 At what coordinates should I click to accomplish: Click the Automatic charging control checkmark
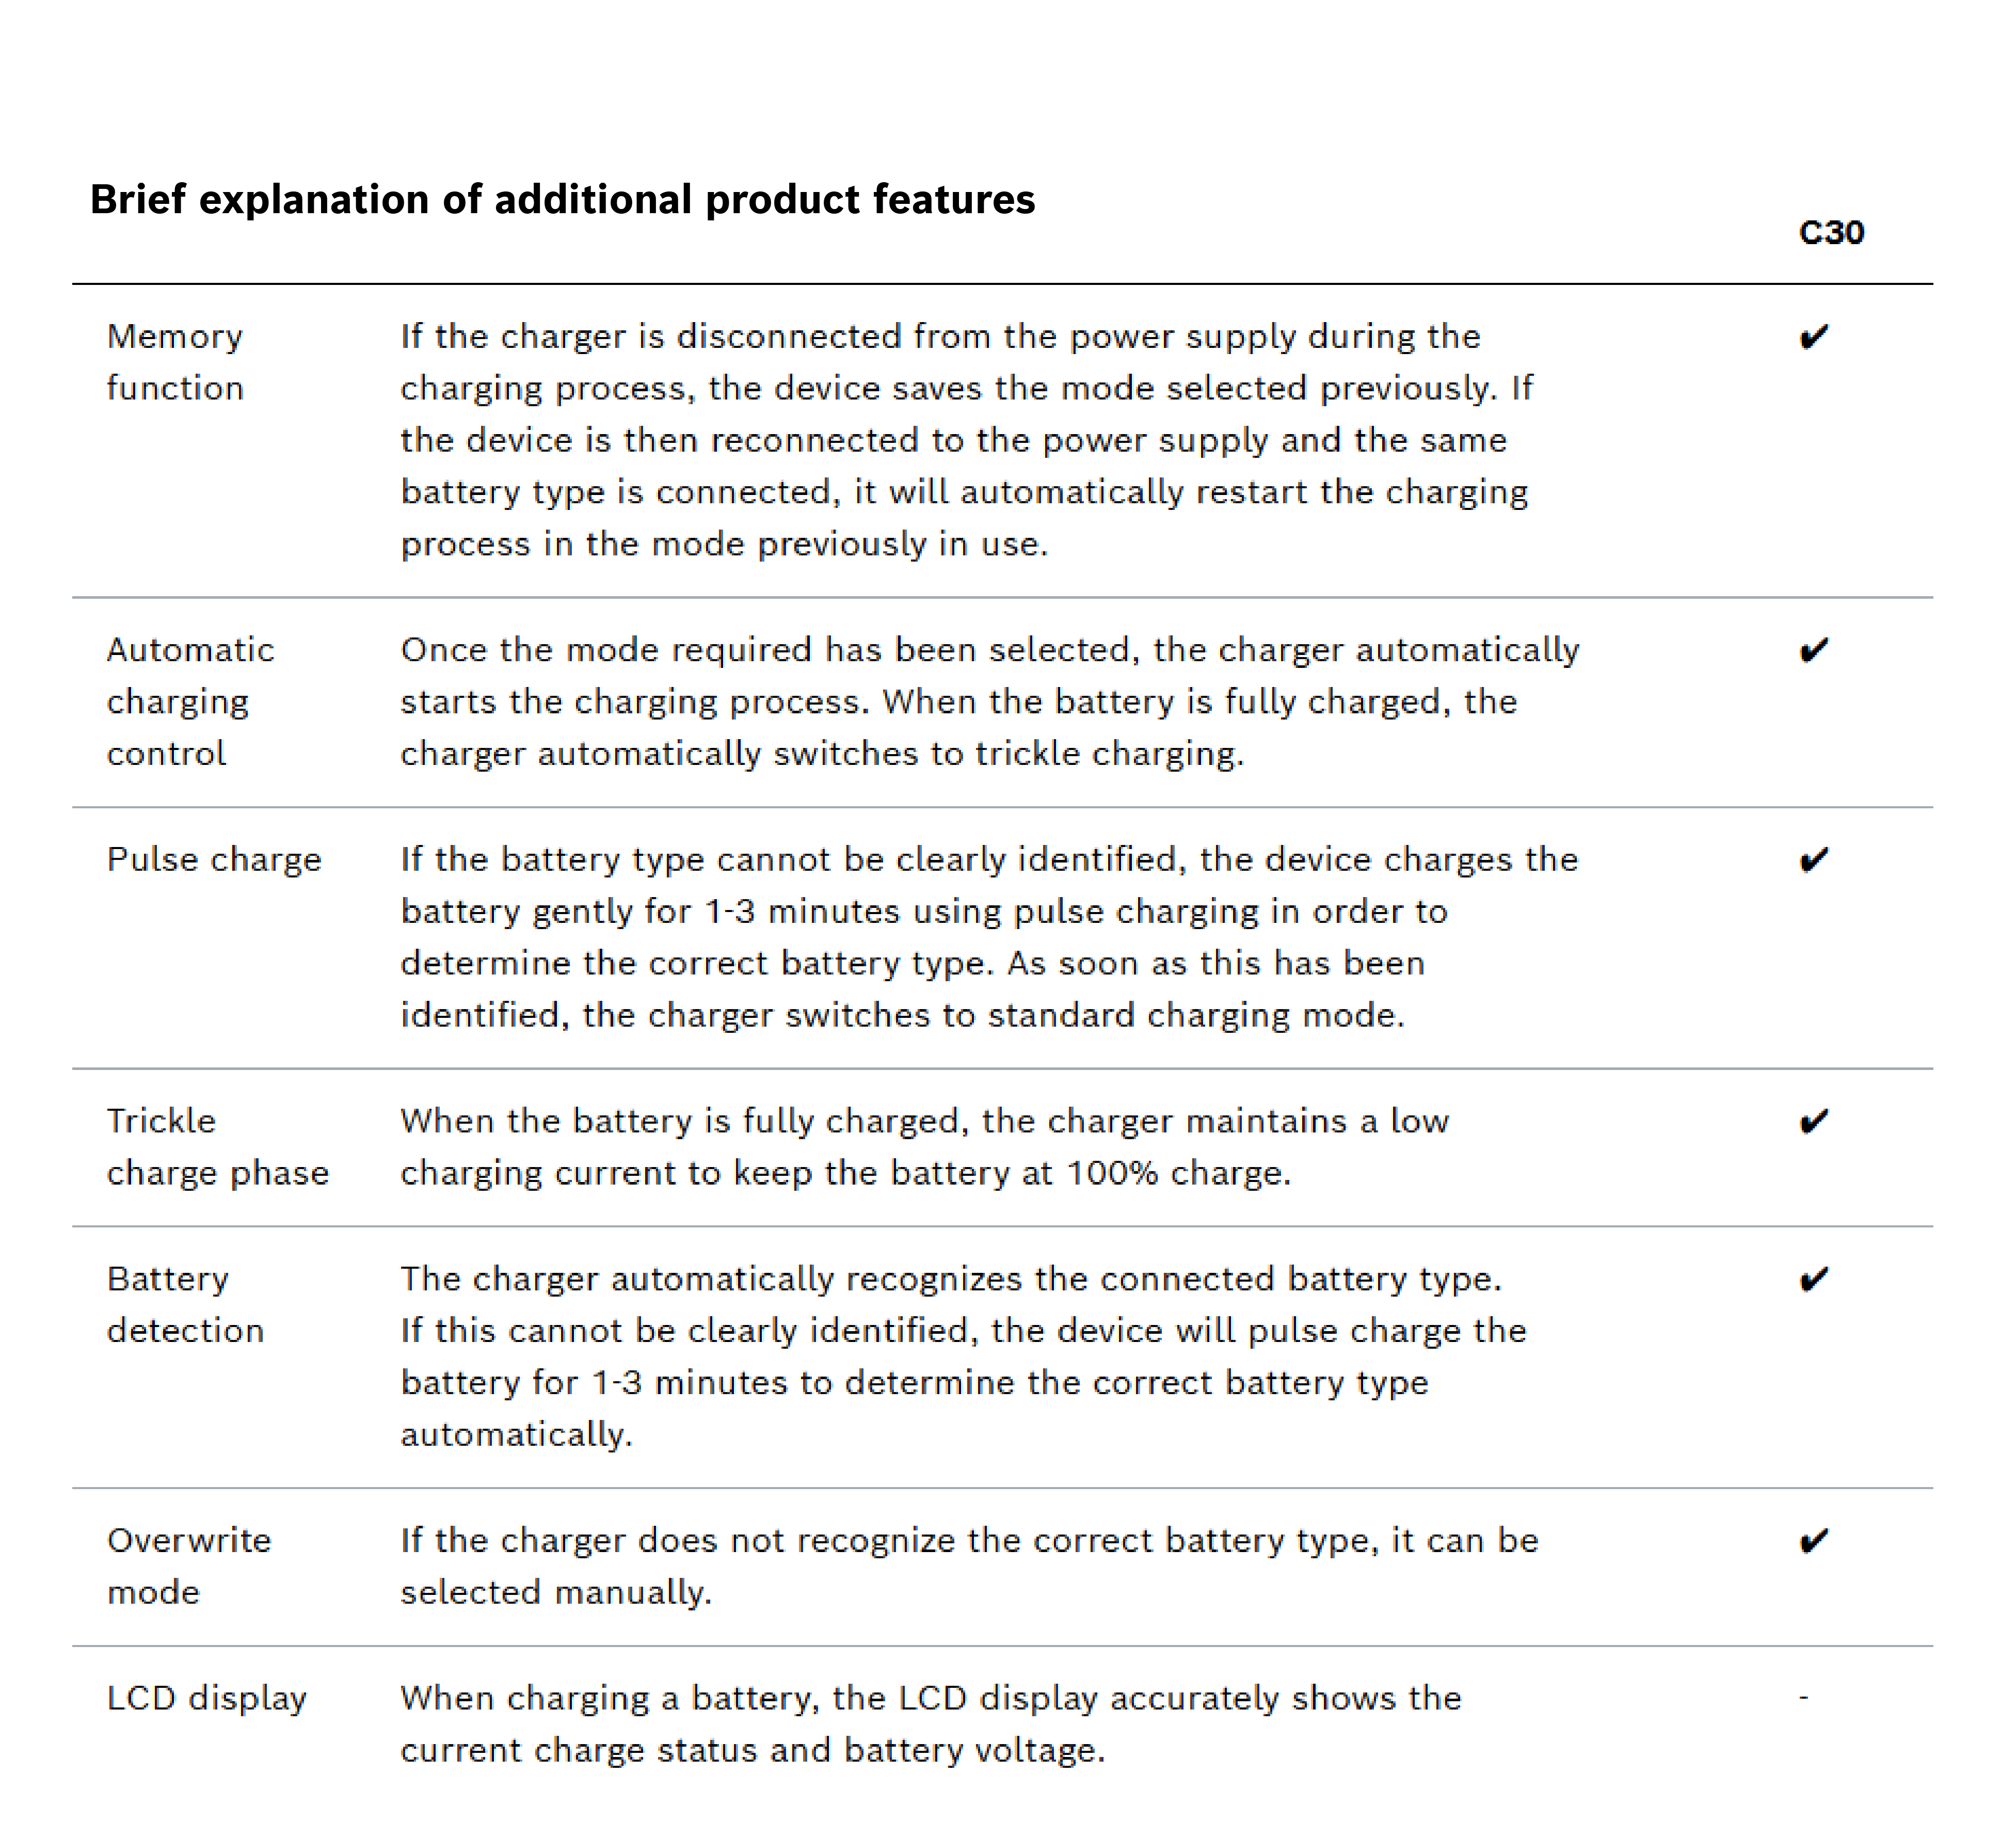pos(1813,651)
